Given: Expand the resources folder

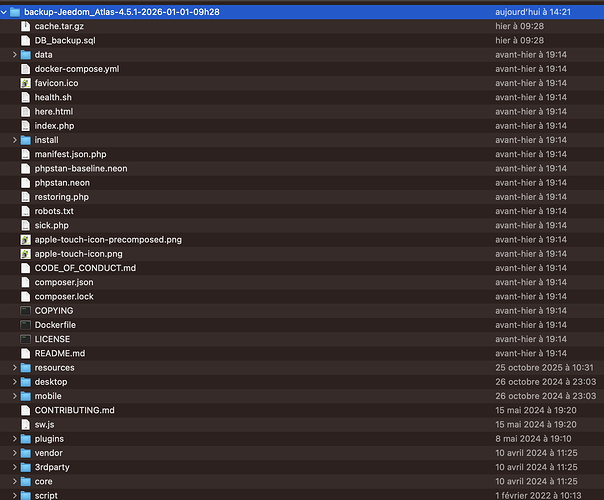Looking at the screenshot, I should (x=15, y=367).
